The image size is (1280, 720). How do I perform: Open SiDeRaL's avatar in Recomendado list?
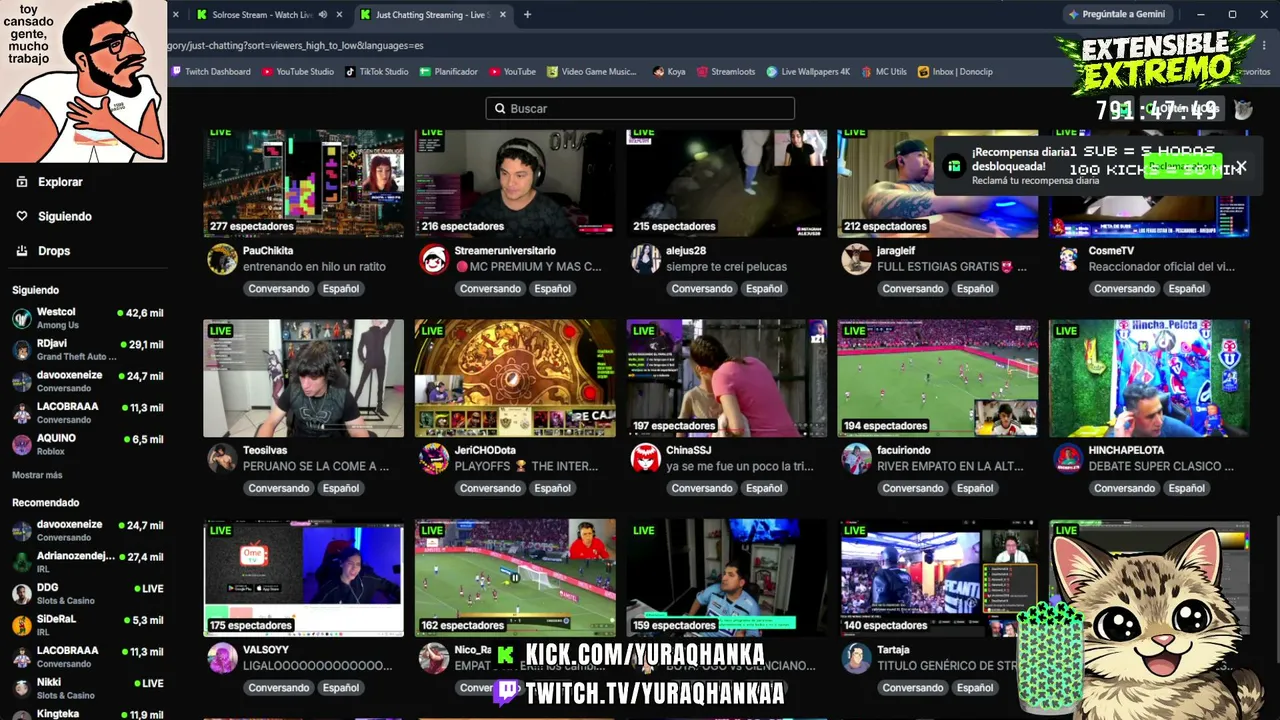(21, 626)
